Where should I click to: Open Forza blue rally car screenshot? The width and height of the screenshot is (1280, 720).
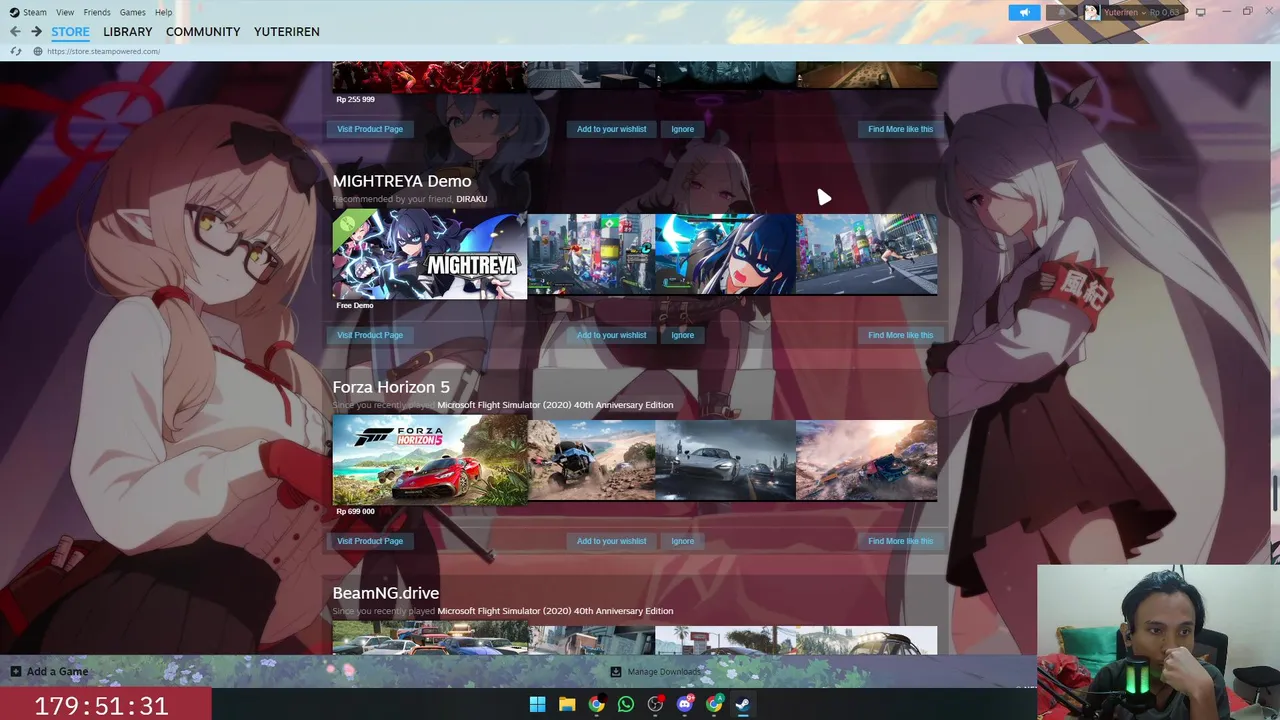[x=867, y=460]
